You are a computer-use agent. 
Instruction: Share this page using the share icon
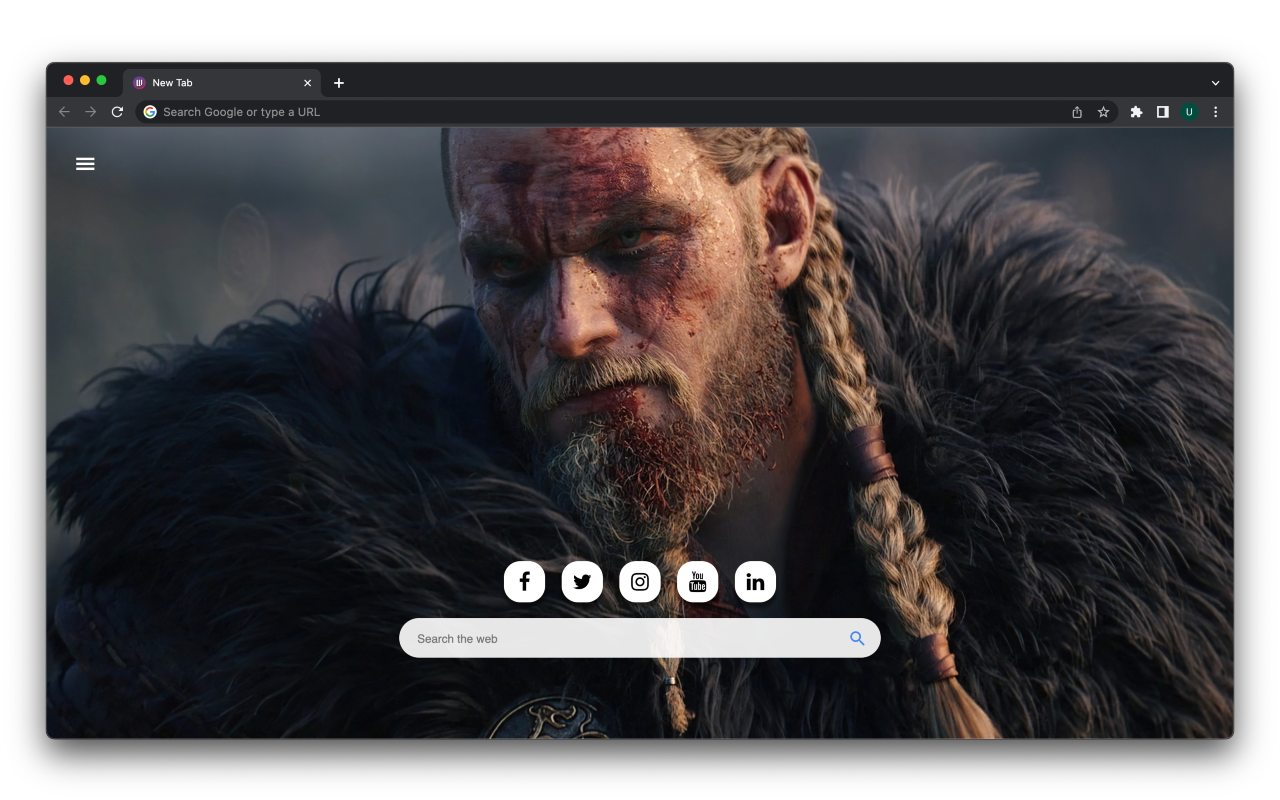coord(1077,112)
